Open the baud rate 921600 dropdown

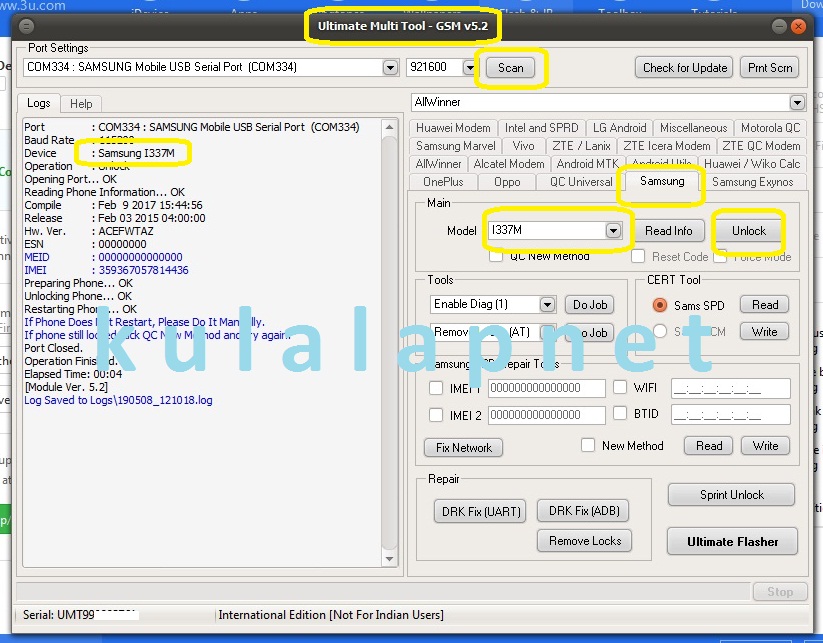pos(470,68)
